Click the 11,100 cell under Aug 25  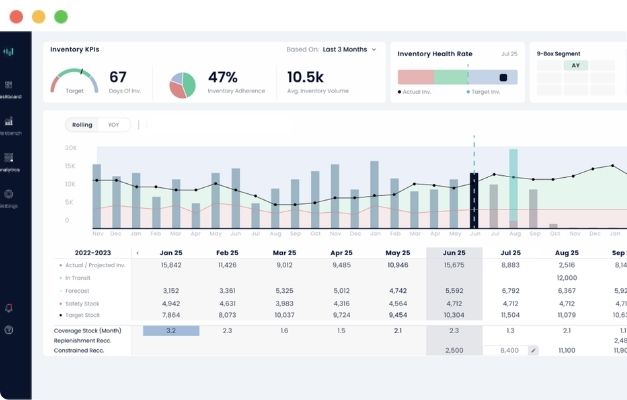[x=567, y=350]
